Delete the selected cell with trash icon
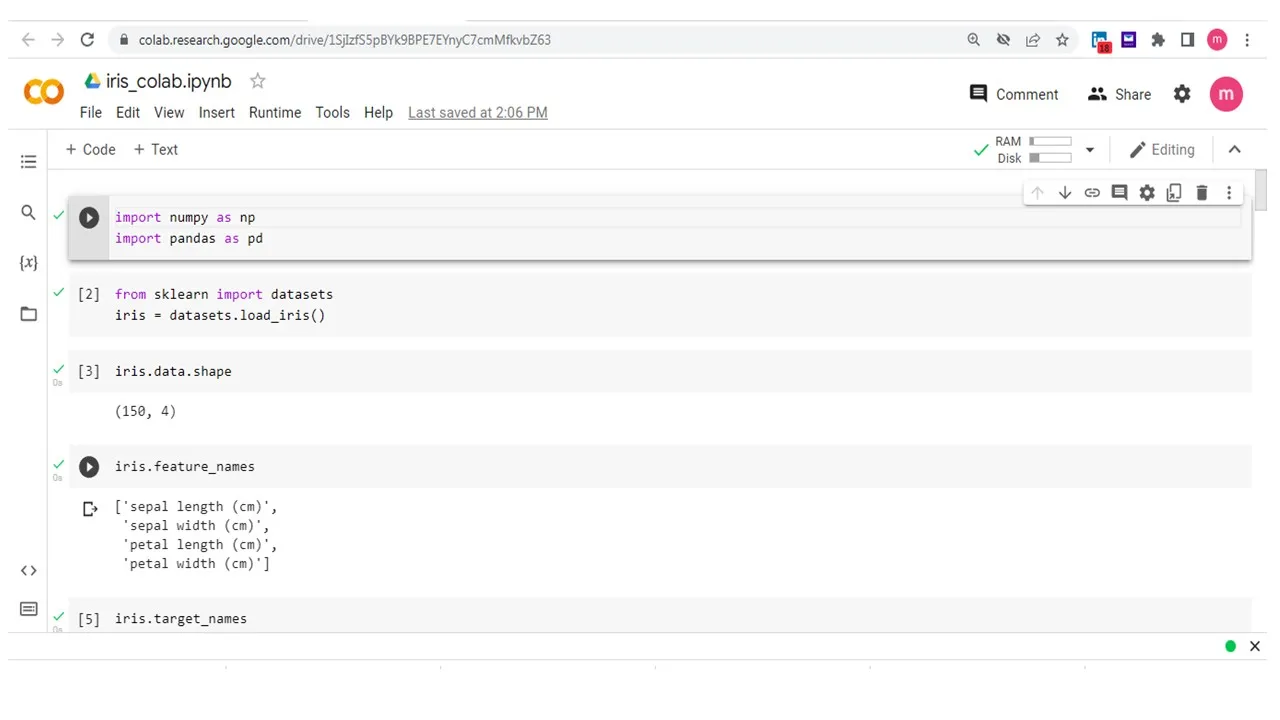Viewport: 1280px width, 720px height. pos(1202,193)
